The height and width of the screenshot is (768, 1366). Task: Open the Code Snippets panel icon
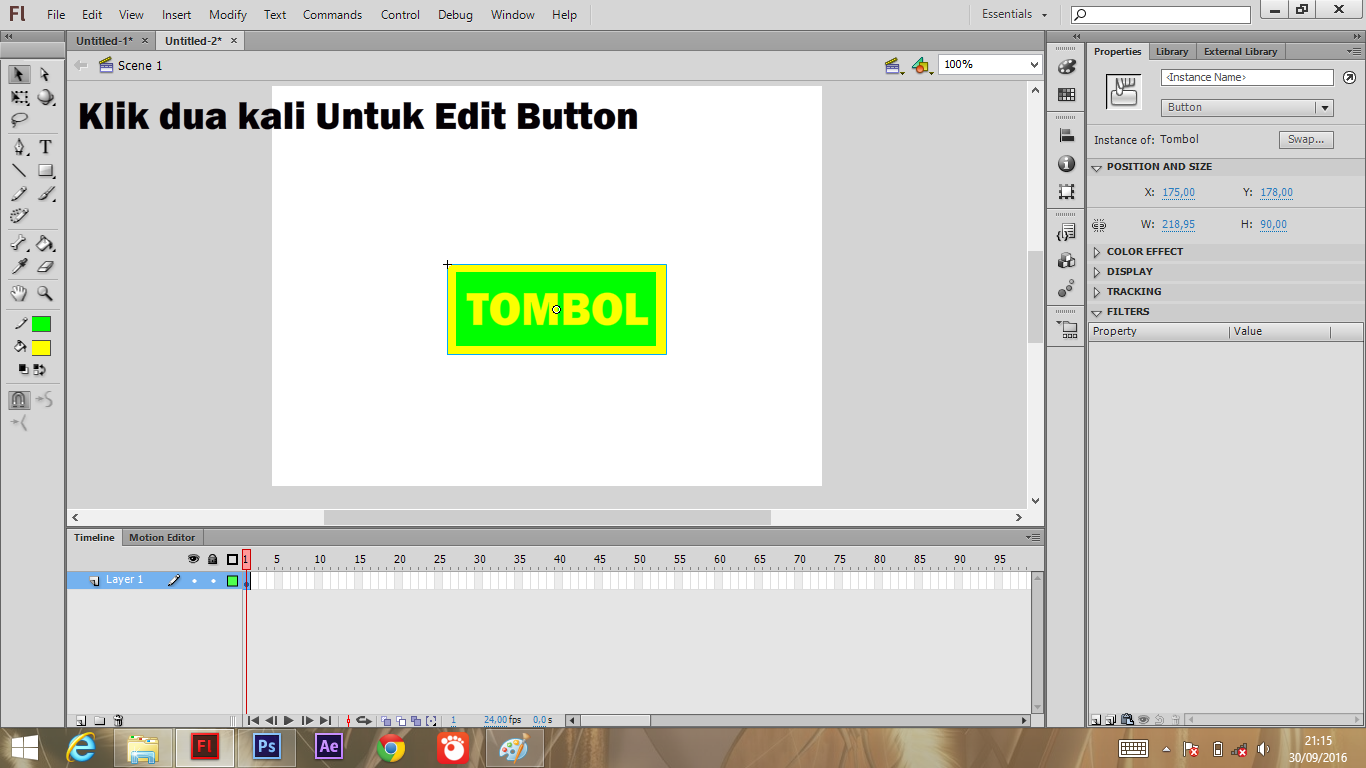(x=1066, y=231)
